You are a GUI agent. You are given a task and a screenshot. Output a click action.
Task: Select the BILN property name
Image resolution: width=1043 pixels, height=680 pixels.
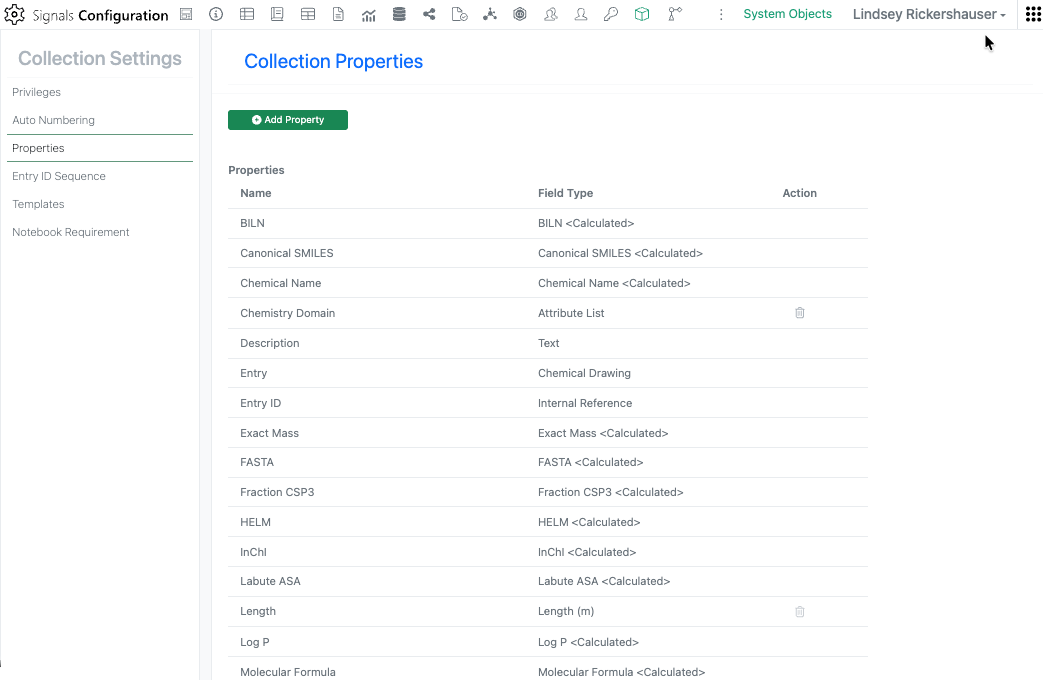(252, 223)
